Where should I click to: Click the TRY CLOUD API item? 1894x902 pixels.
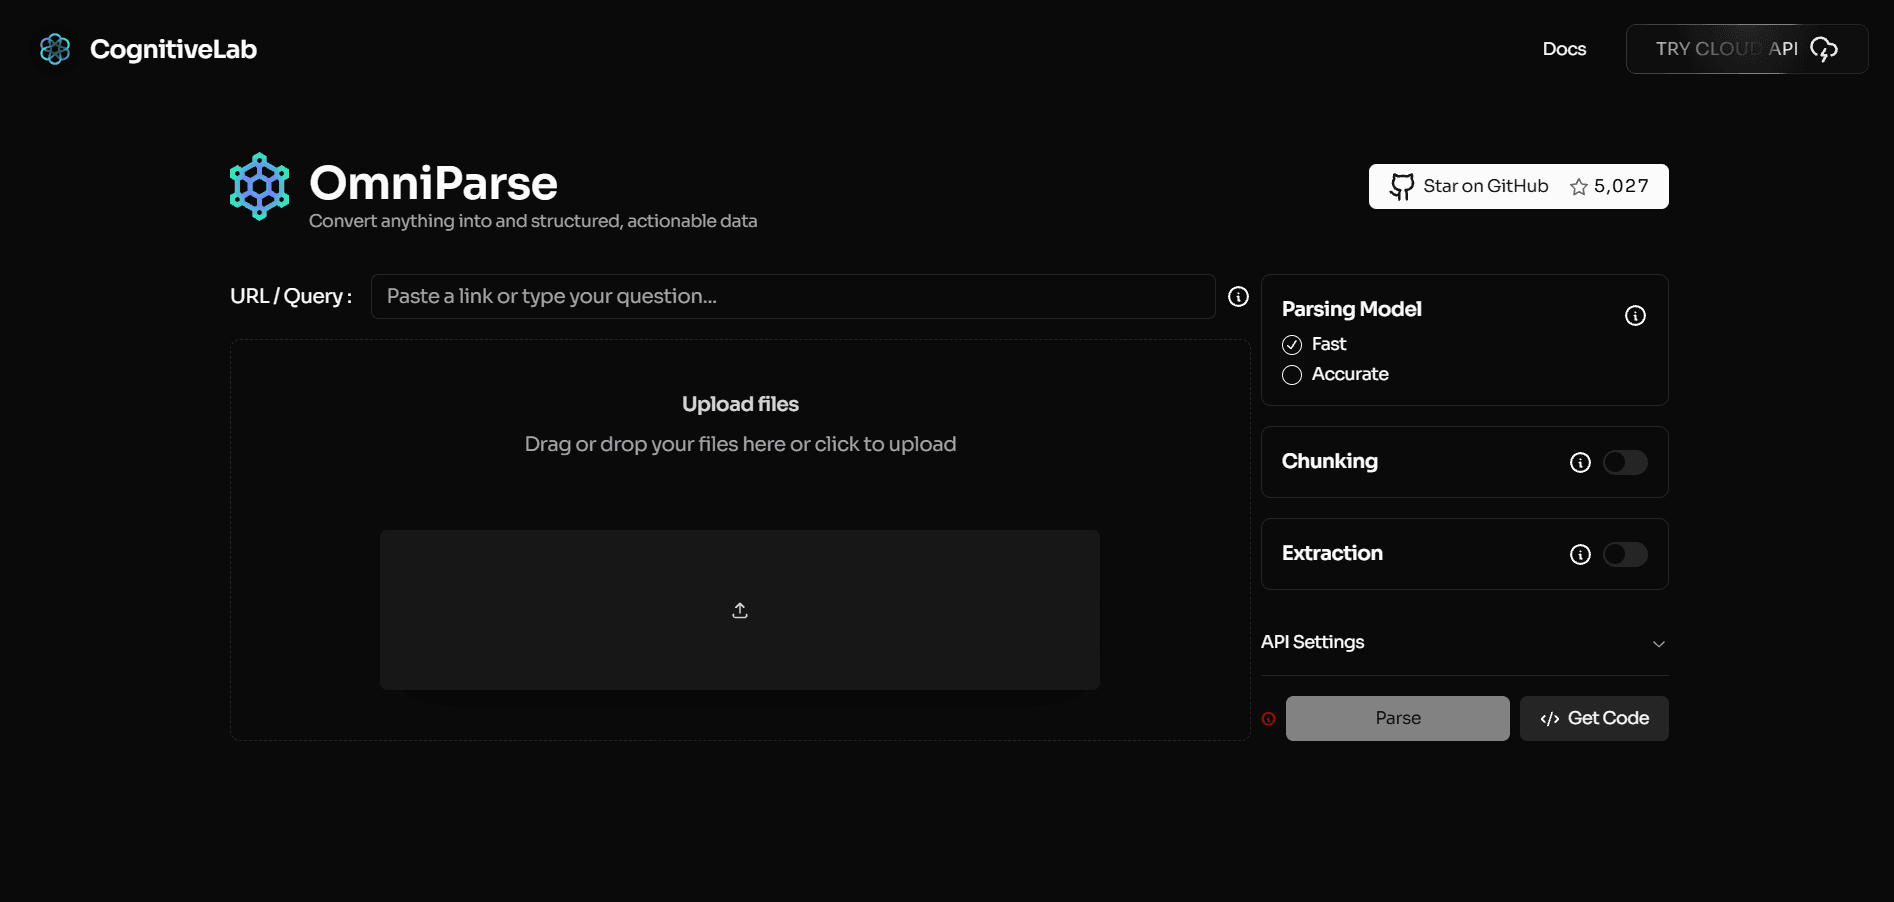point(1747,48)
